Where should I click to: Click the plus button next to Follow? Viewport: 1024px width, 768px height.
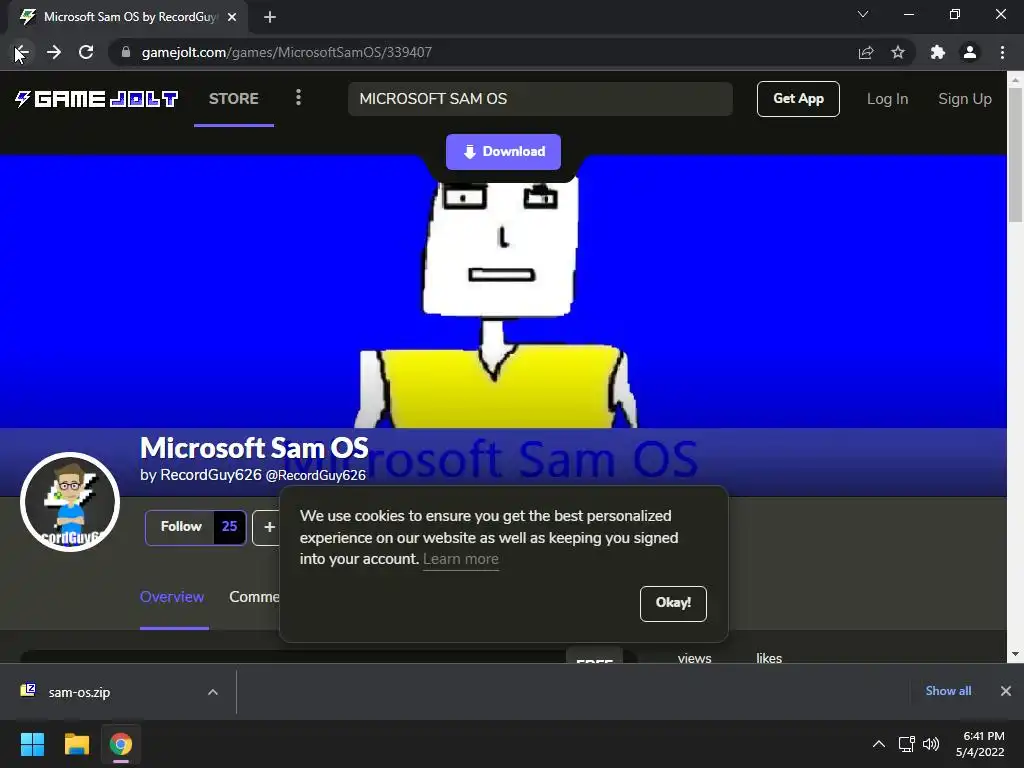click(268, 527)
